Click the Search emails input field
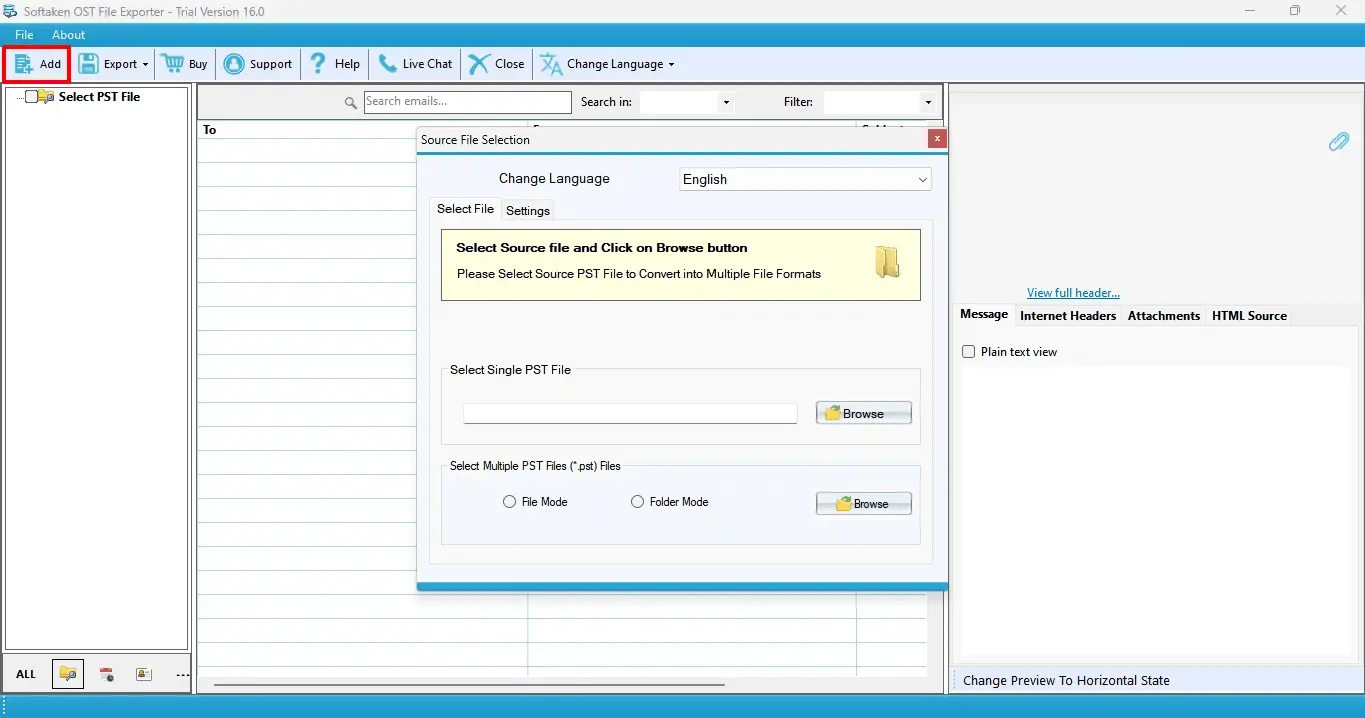 (x=467, y=102)
